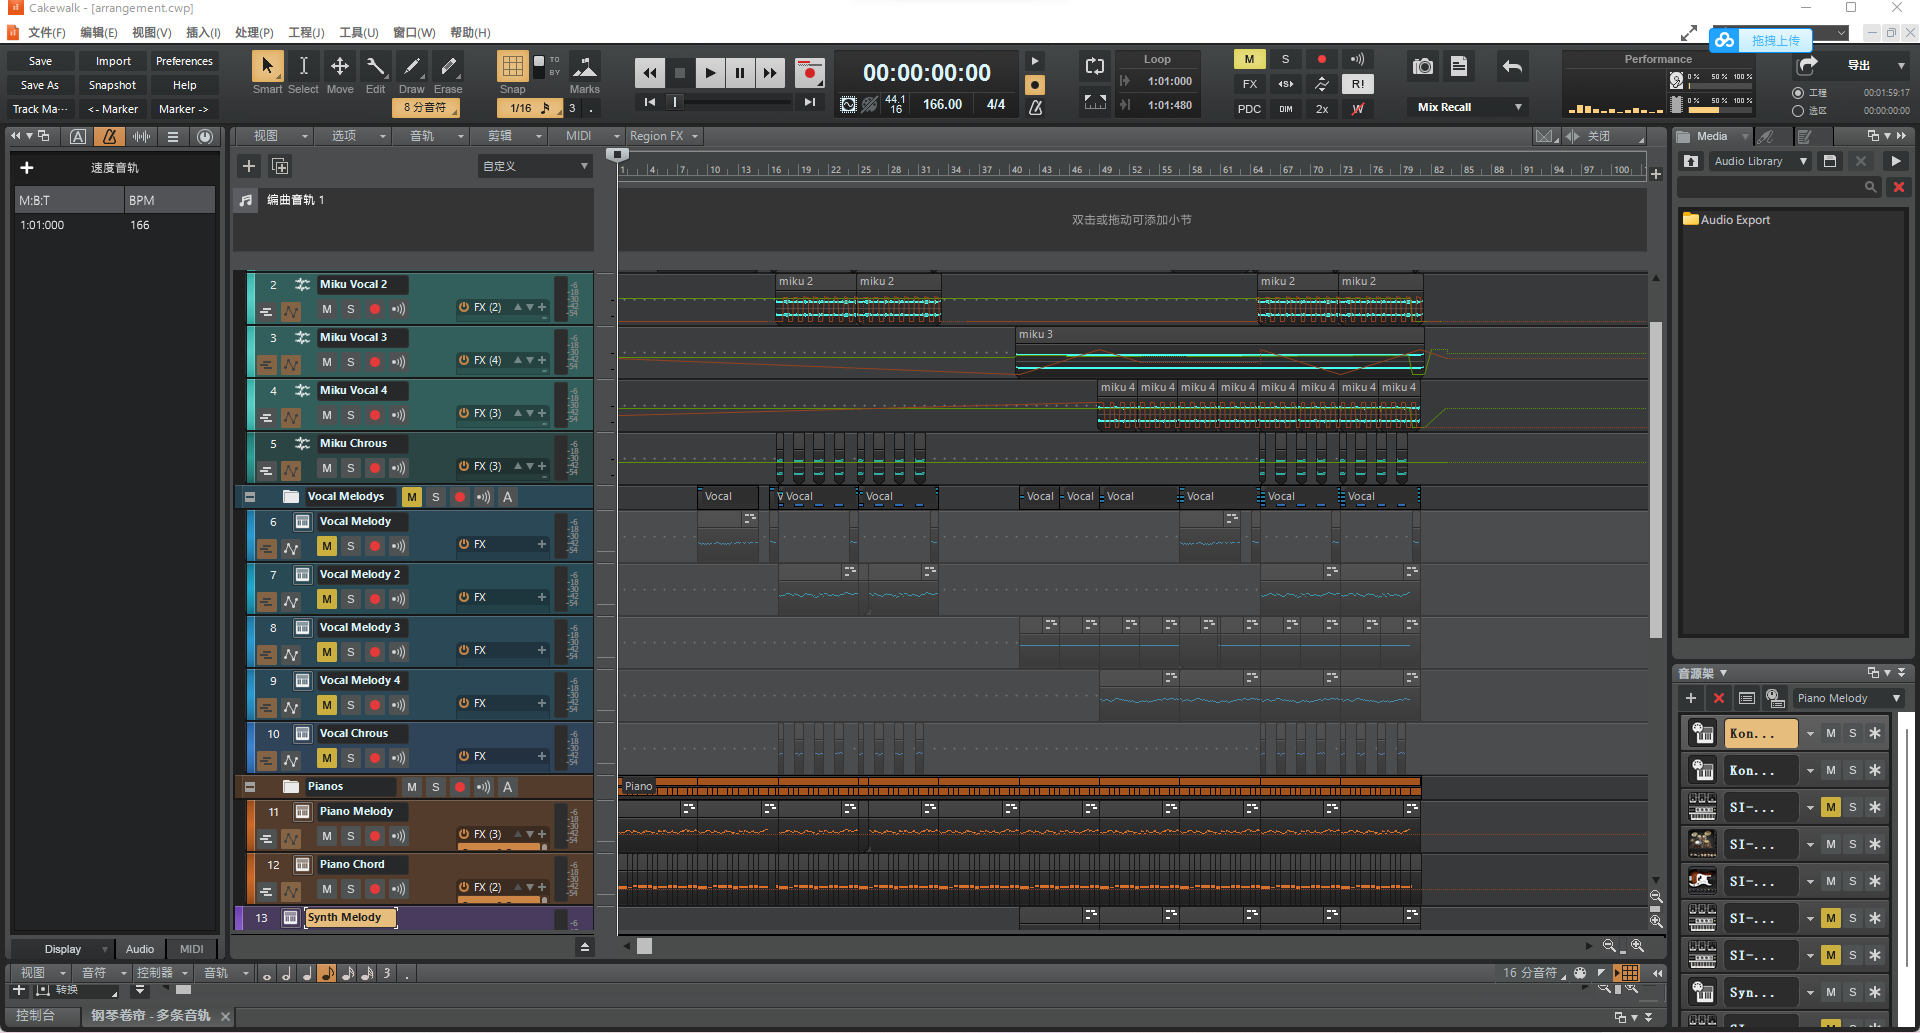Screen dimensions: 1920x1033
Task: Click the track view vertical scrollbar
Action: pos(1656,480)
